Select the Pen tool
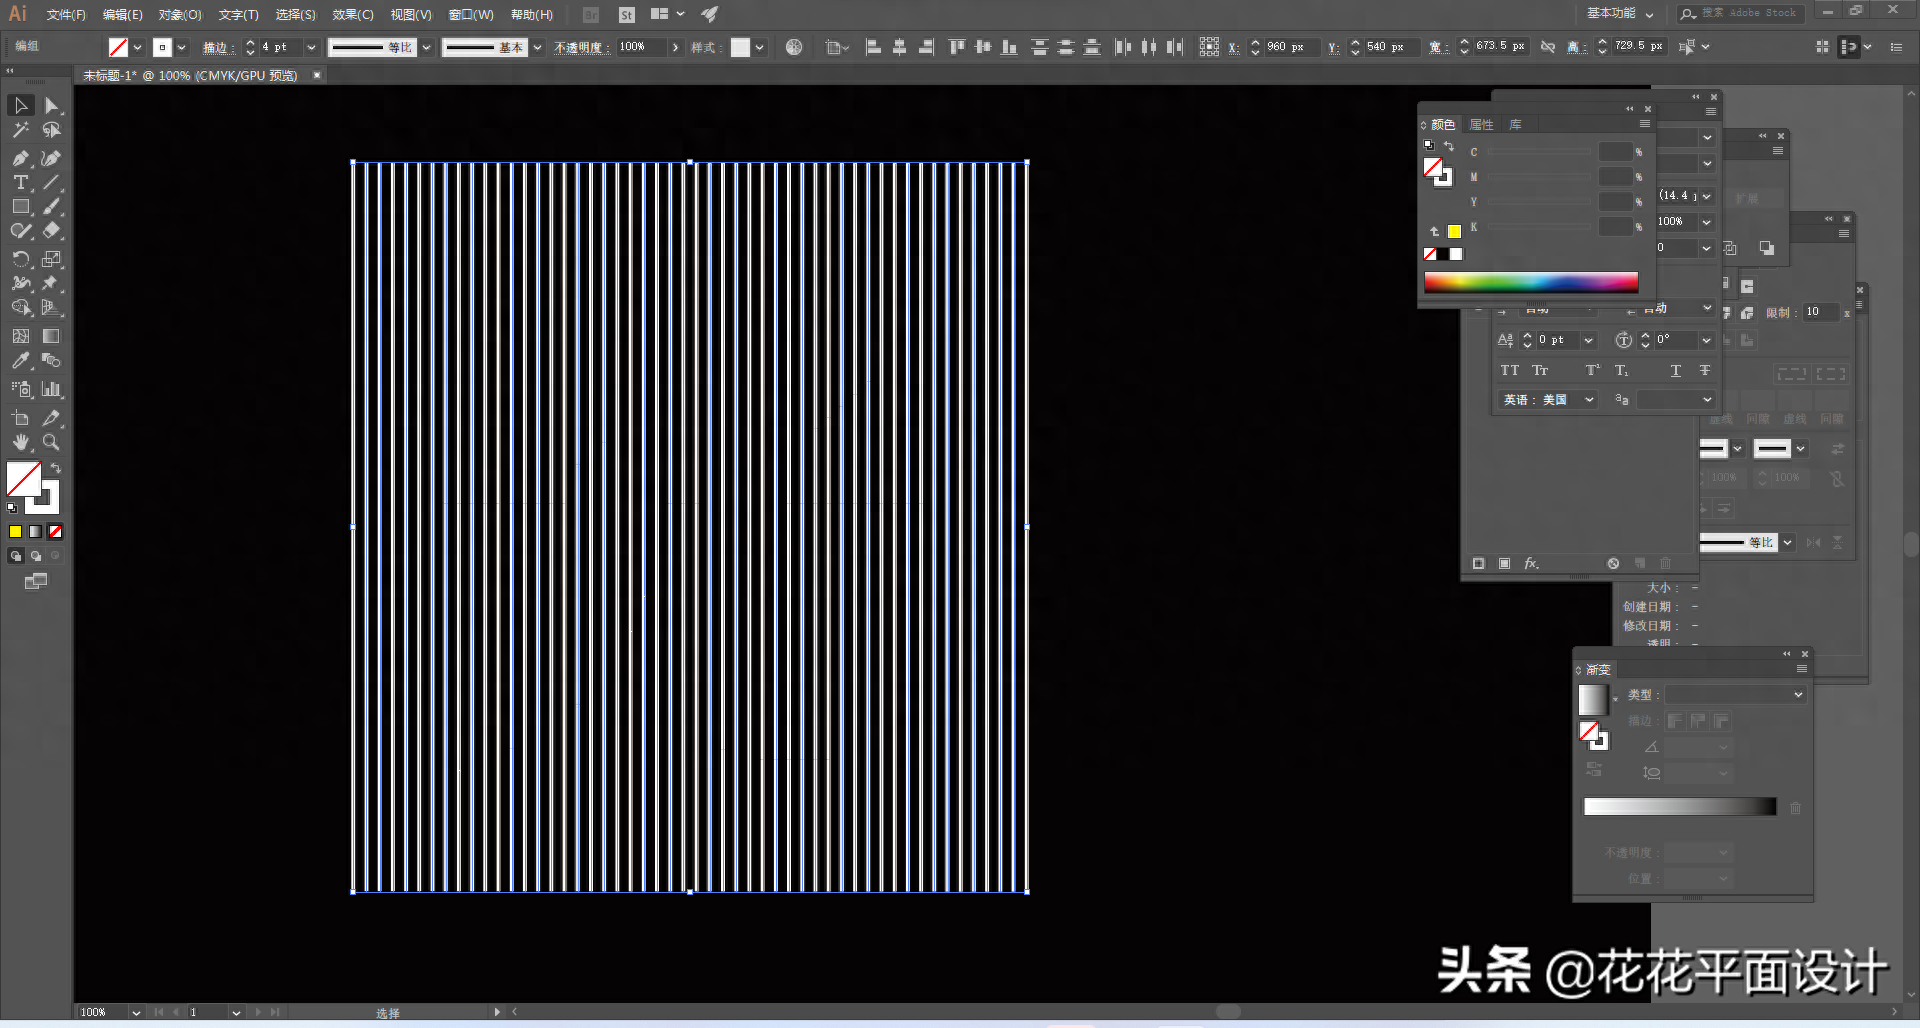Image resolution: width=1920 pixels, height=1028 pixels. 20,158
